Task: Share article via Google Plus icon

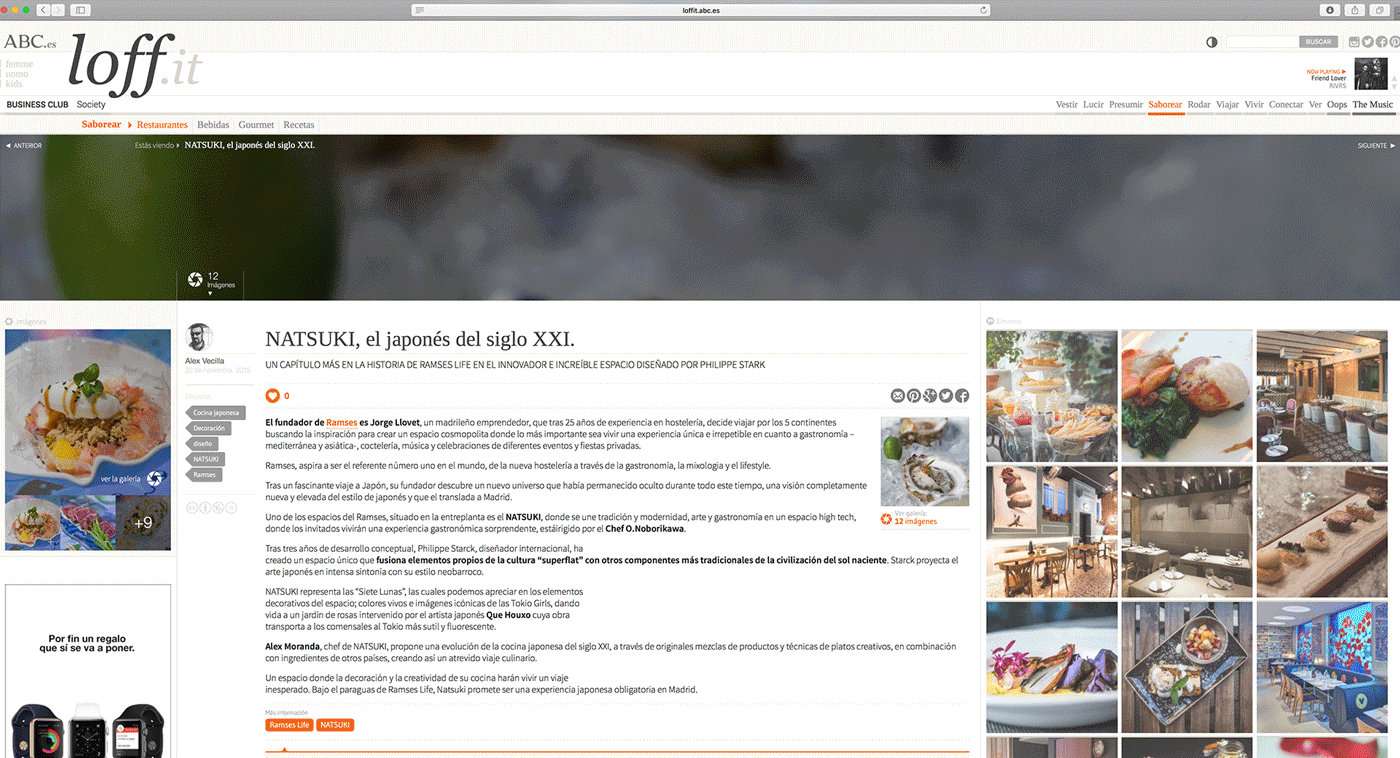Action: [930, 396]
